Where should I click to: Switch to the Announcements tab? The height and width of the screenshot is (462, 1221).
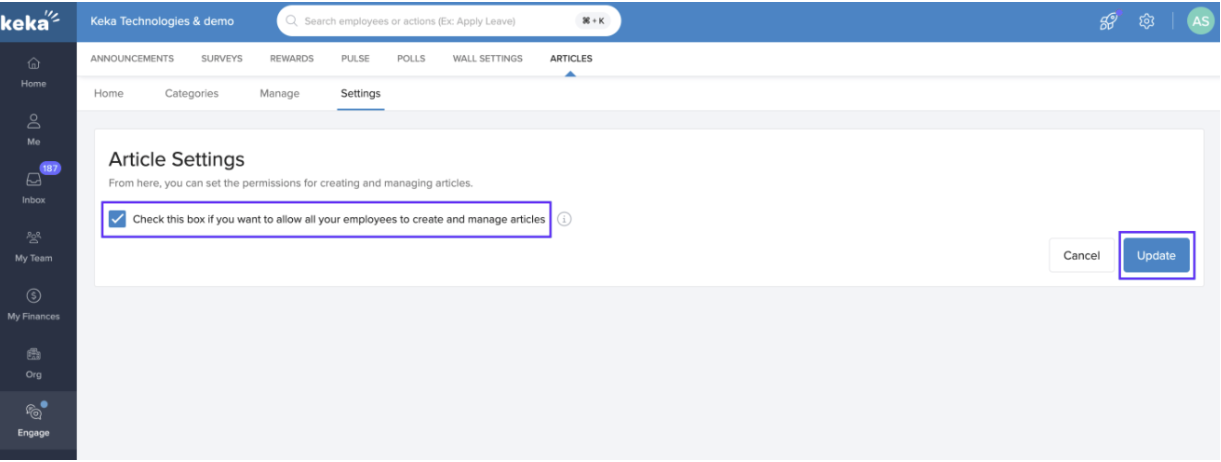[132, 59]
